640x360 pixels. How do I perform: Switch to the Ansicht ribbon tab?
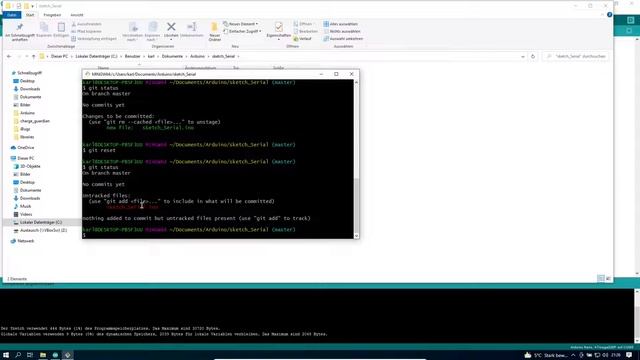[x=76, y=15]
